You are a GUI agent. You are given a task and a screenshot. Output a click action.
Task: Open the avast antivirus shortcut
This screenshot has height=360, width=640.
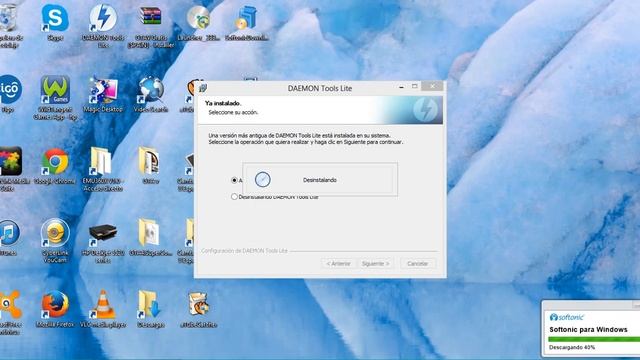[x=10, y=304]
